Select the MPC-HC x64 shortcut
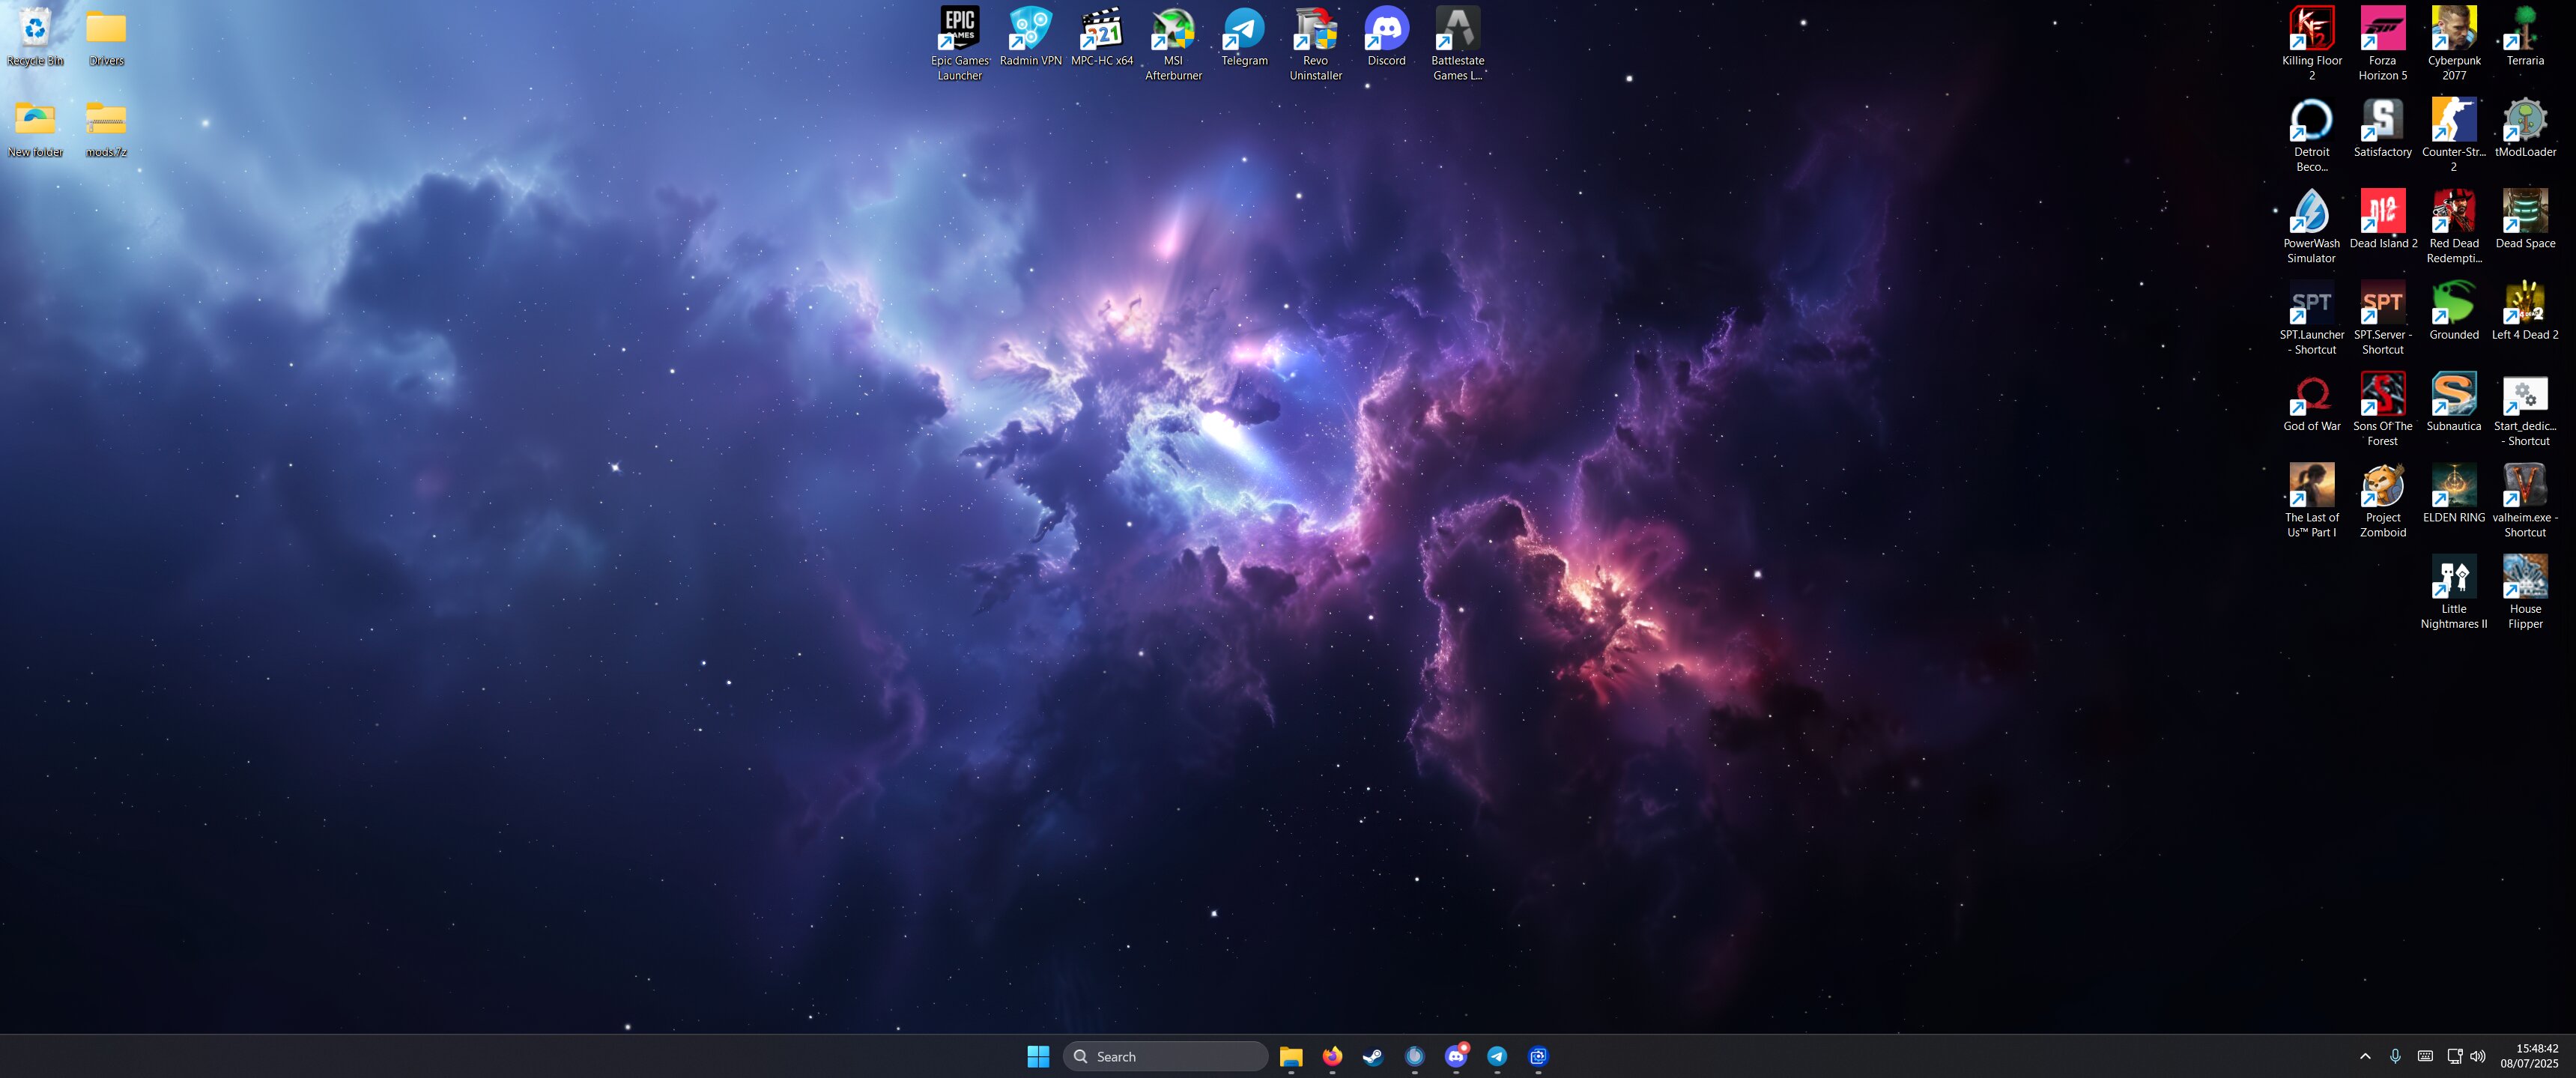Viewport: 2576px width, 1078px height. tap(1102, 36)
